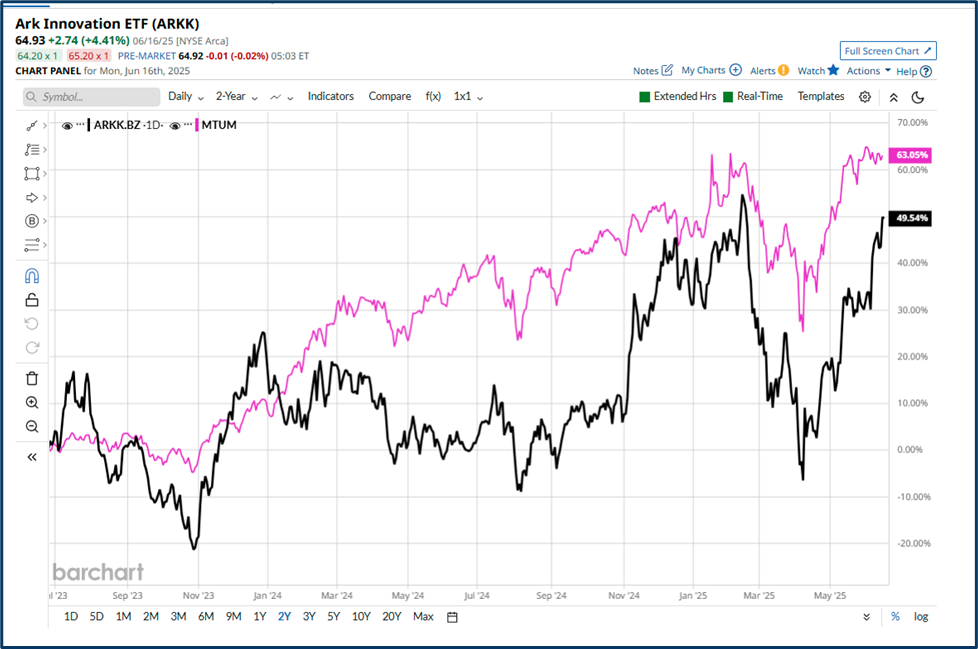Click the Full Screen Chart button
Screen dimensions: 978x649
(x=888, y=50)
